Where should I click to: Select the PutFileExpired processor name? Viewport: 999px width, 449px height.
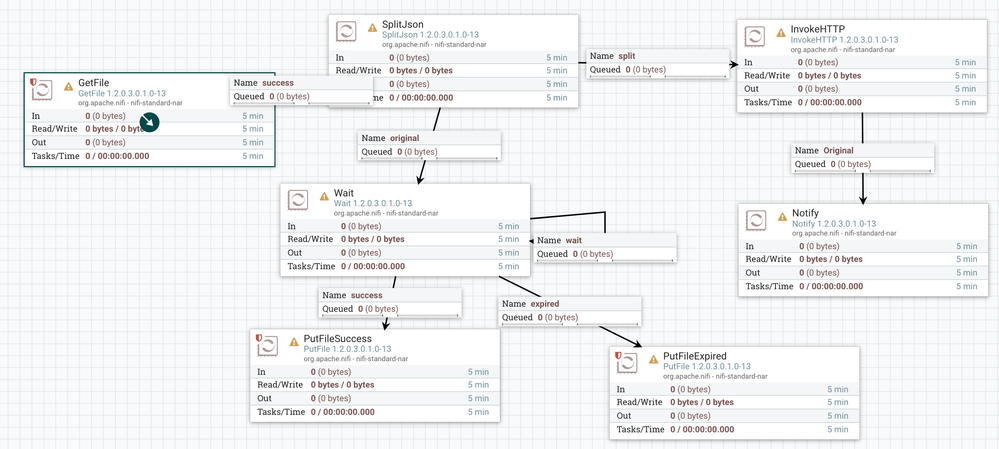click(x=695, y=356)
